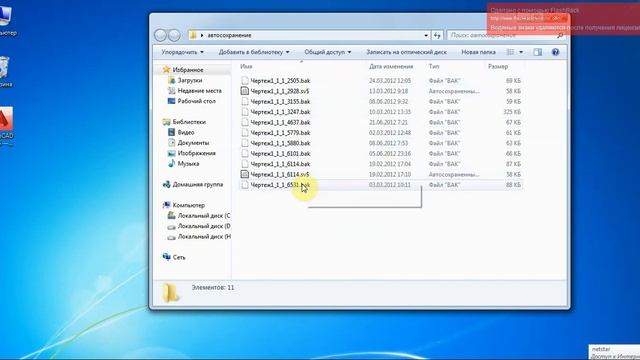This screenshot has height=360, width=640.
Task: Click the Рабочий стол icon in sidebar
Action: pos(172,101)
